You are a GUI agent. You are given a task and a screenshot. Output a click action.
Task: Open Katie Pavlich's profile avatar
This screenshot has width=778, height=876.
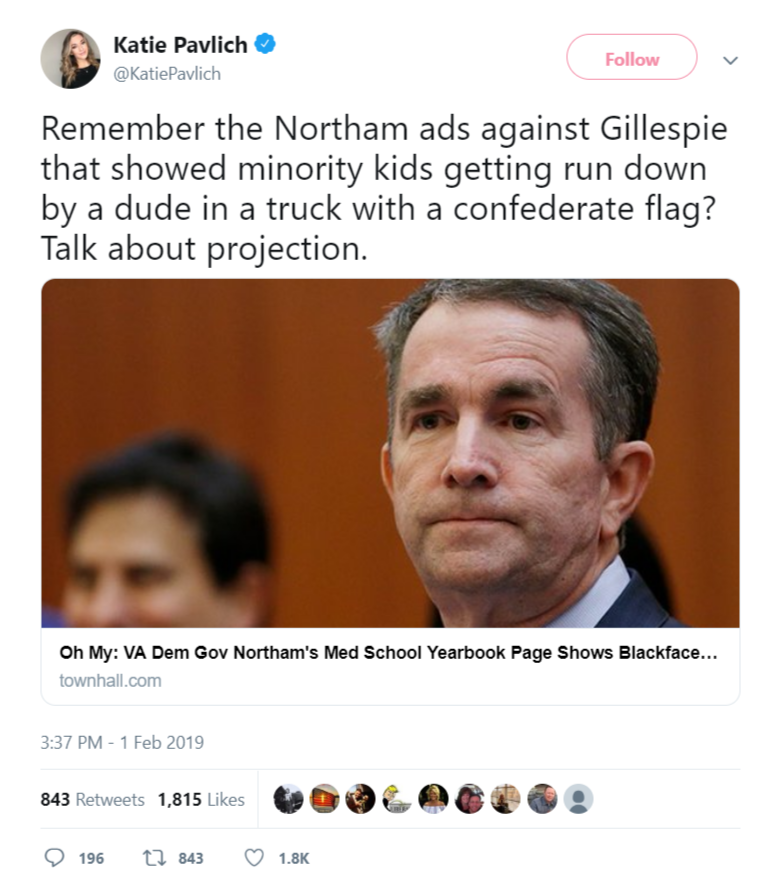point(70,59)
